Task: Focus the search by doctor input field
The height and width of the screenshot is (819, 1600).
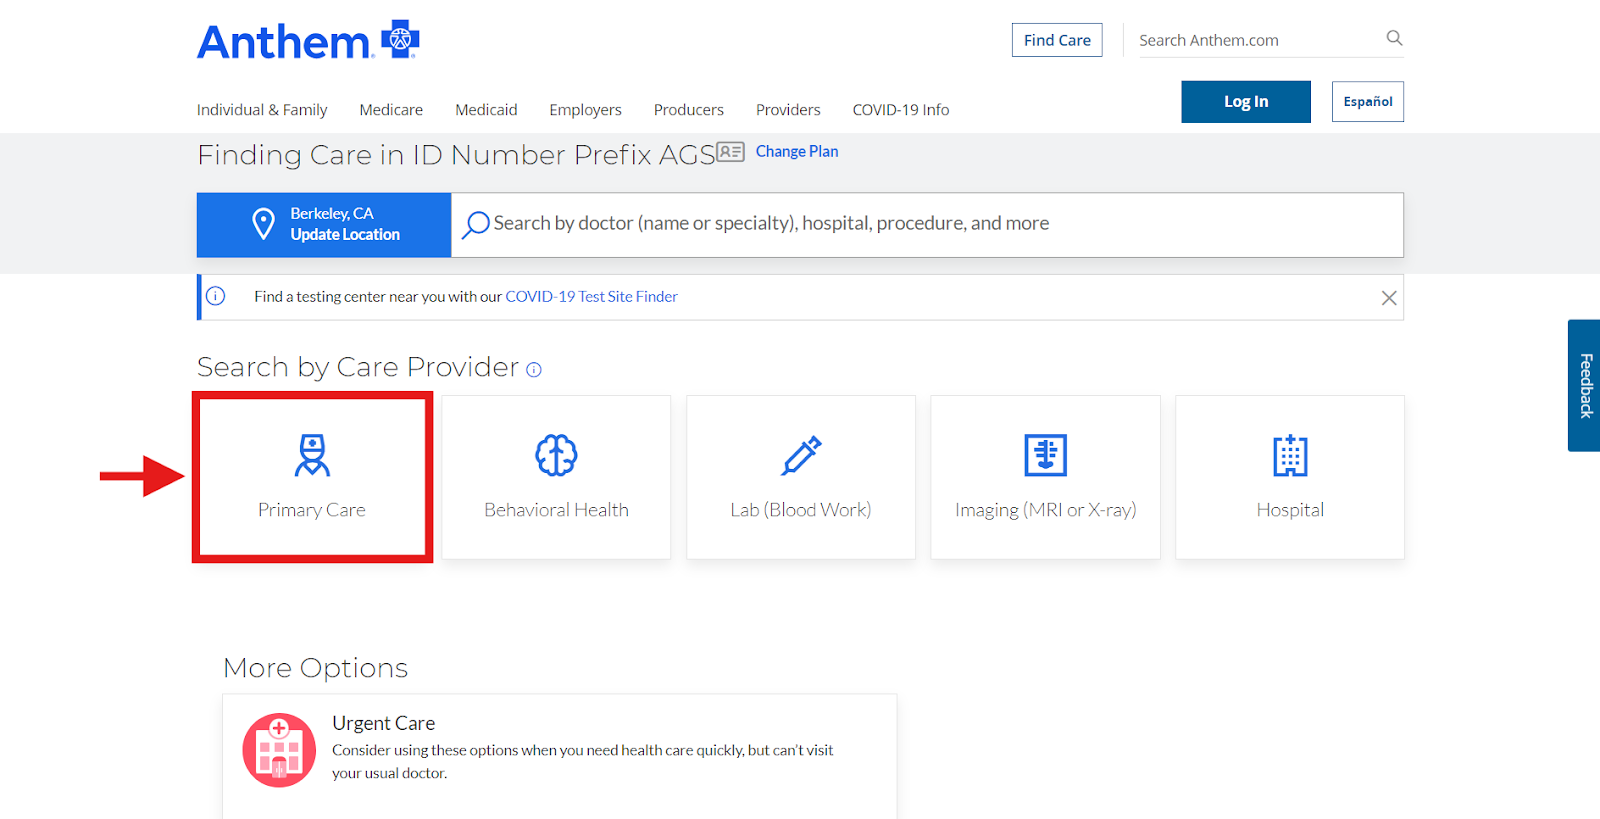Action: coord(927,225)
